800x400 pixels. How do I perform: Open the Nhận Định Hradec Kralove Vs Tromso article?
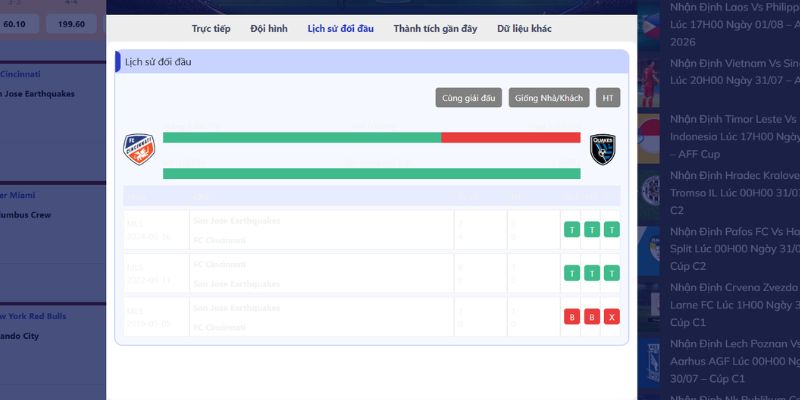click(735, 192)
